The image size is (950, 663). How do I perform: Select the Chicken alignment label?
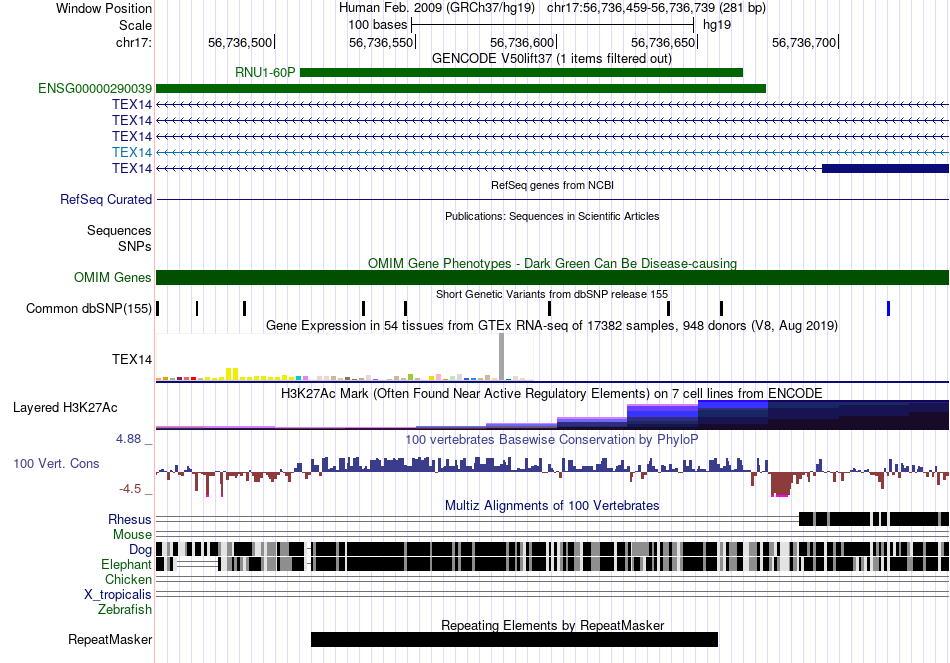tap(128, 580)
